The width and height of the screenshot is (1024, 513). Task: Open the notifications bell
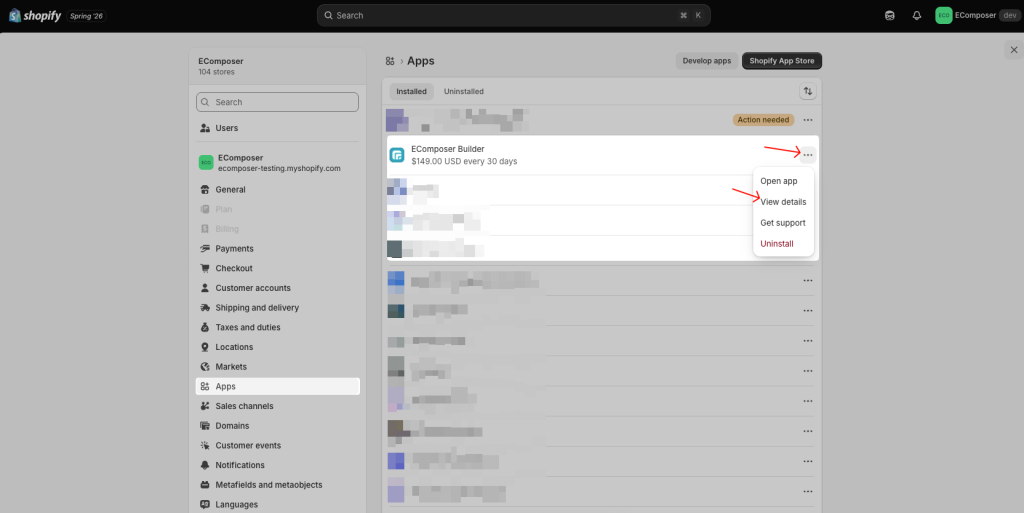coord(917,16)
